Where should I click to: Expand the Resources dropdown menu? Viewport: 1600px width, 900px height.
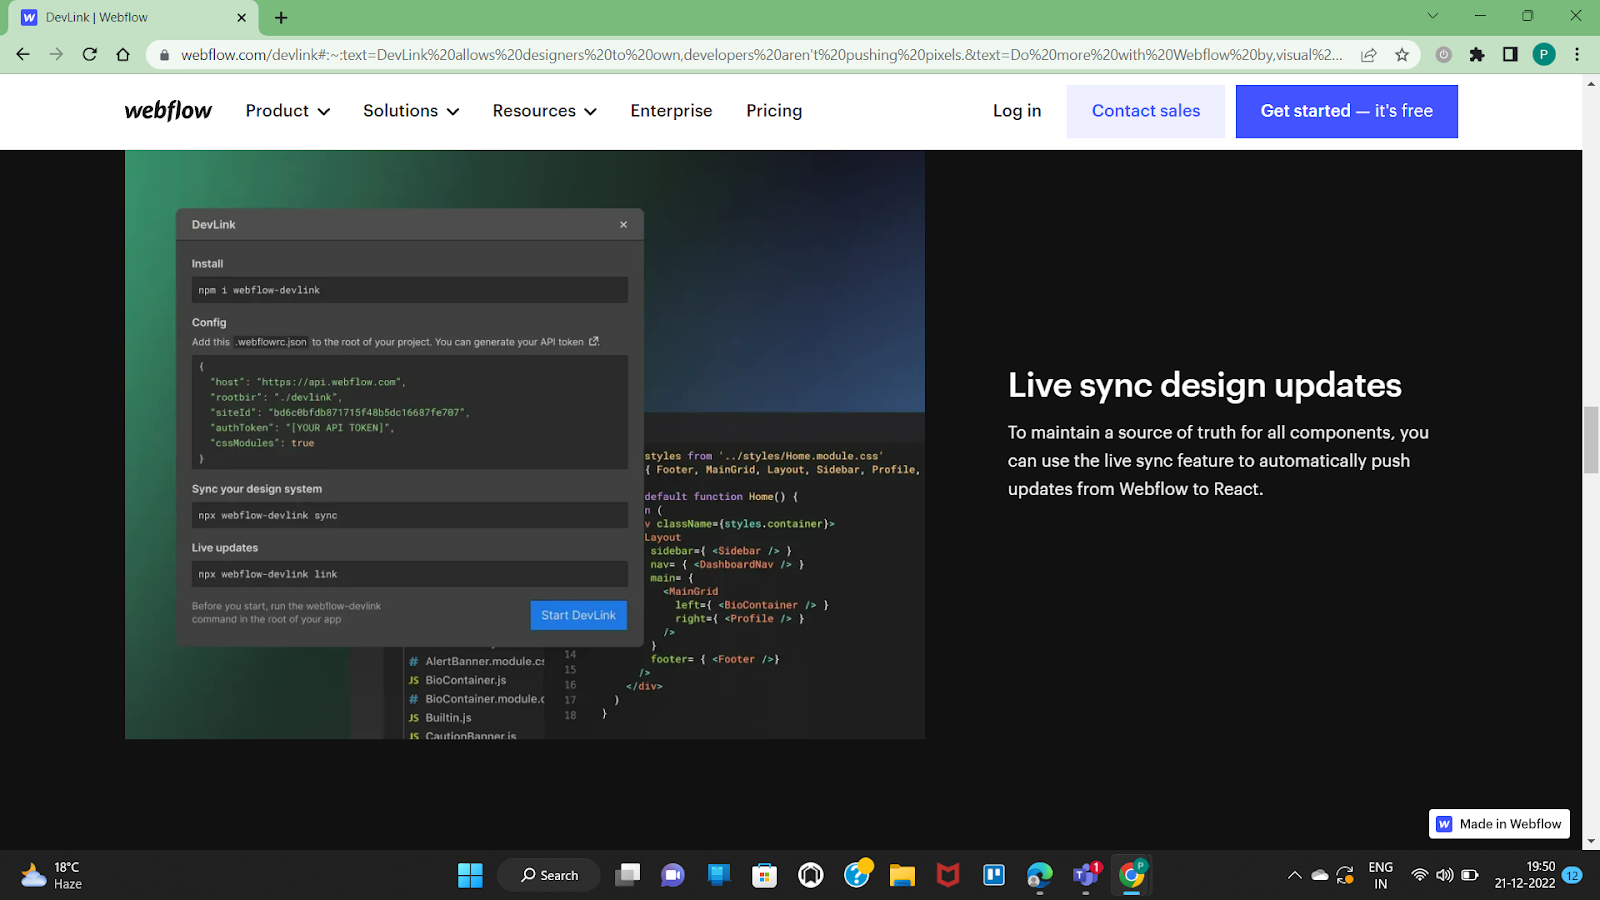544,111
